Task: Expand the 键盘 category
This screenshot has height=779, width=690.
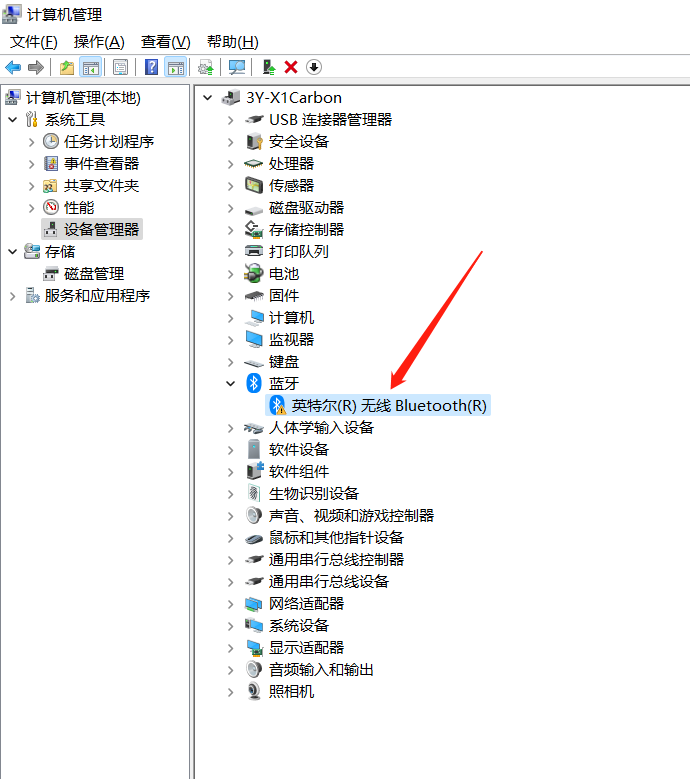Action: (230, 362)
